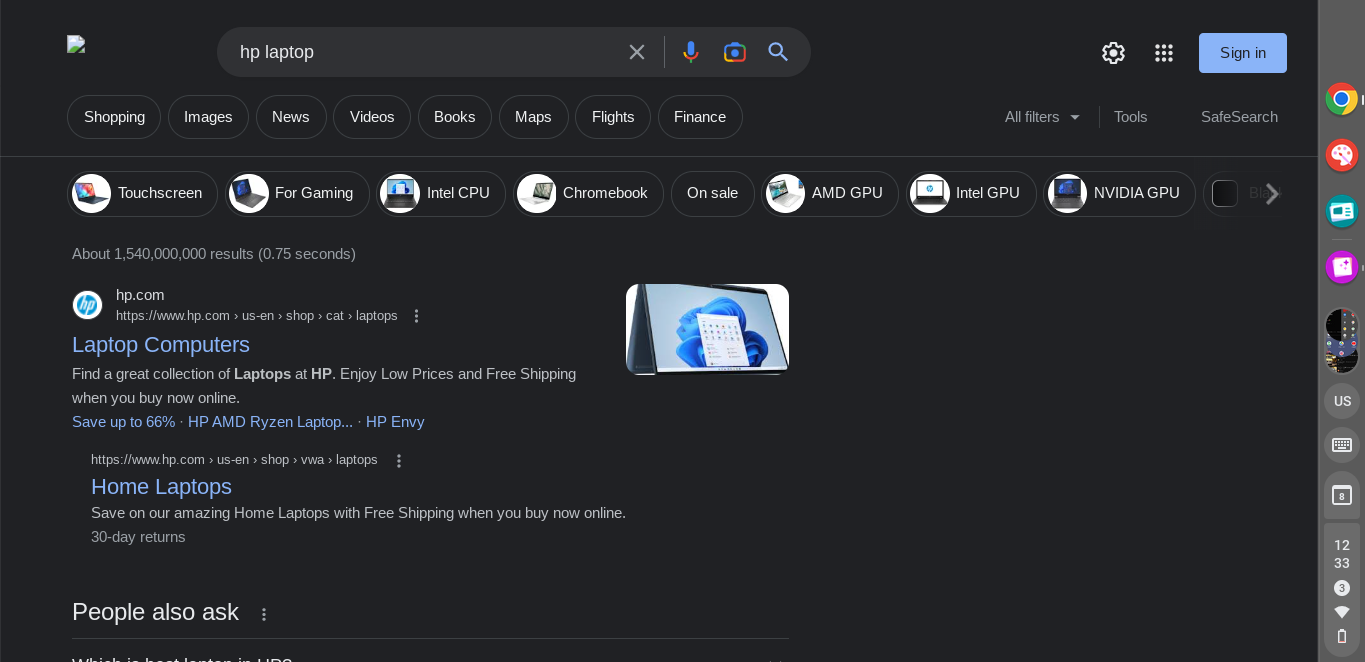
Task: Launch Chrome from the shelf
Action: [x=1342, y=99]
